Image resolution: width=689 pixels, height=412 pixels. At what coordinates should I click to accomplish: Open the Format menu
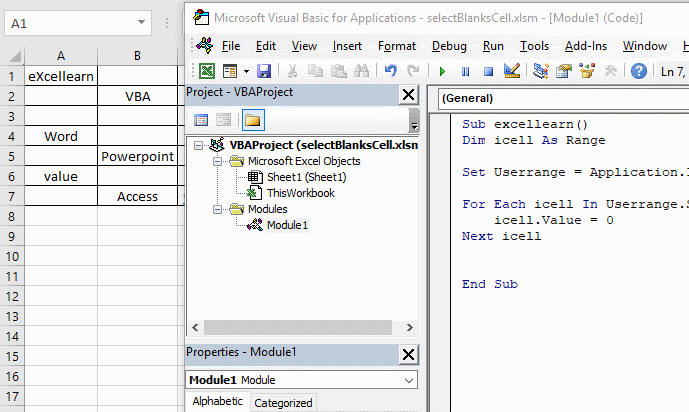(397, 46)
